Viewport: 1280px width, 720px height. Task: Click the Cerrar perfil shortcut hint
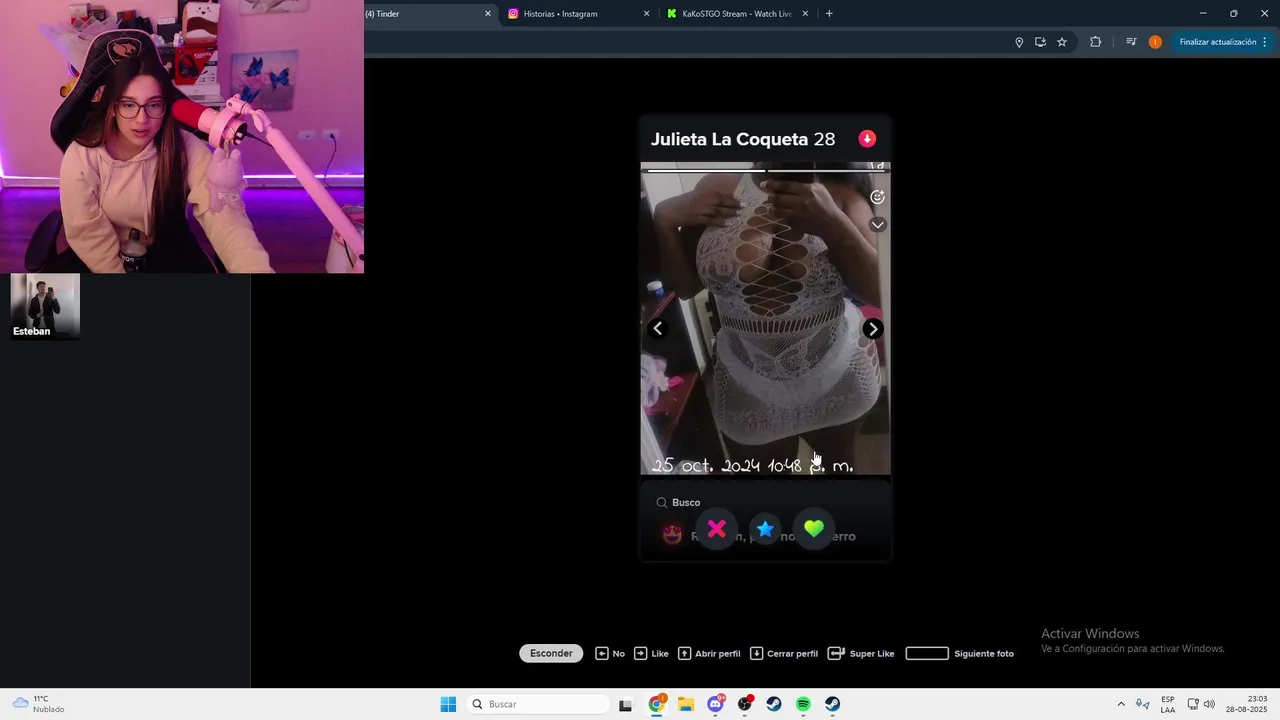coord(784,653)
